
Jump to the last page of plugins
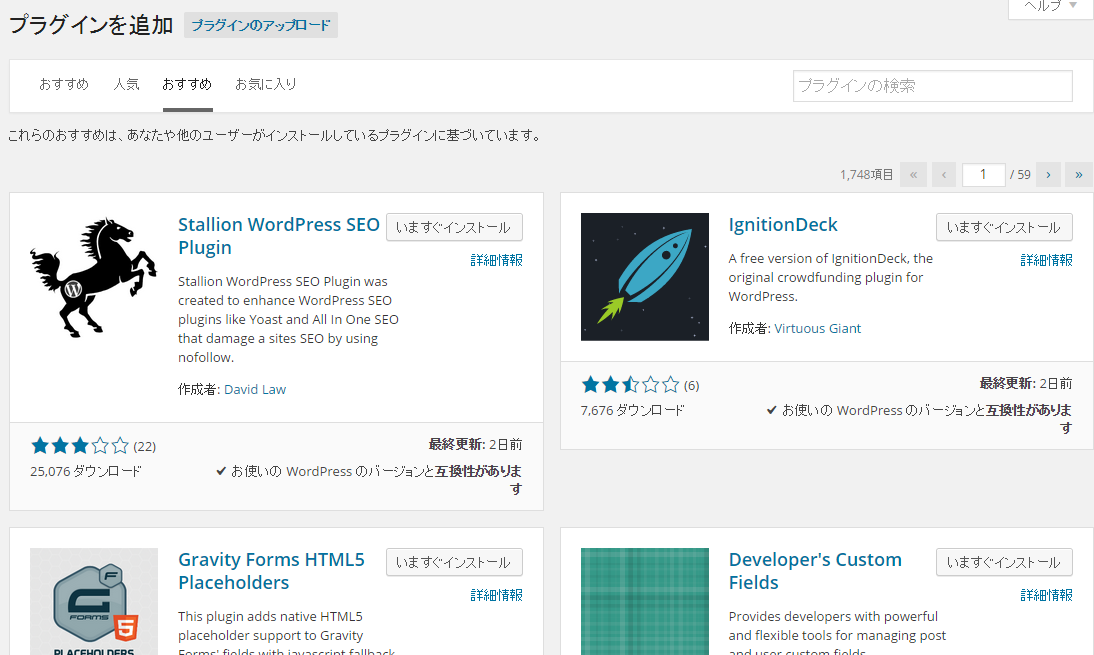point(1078,174)
